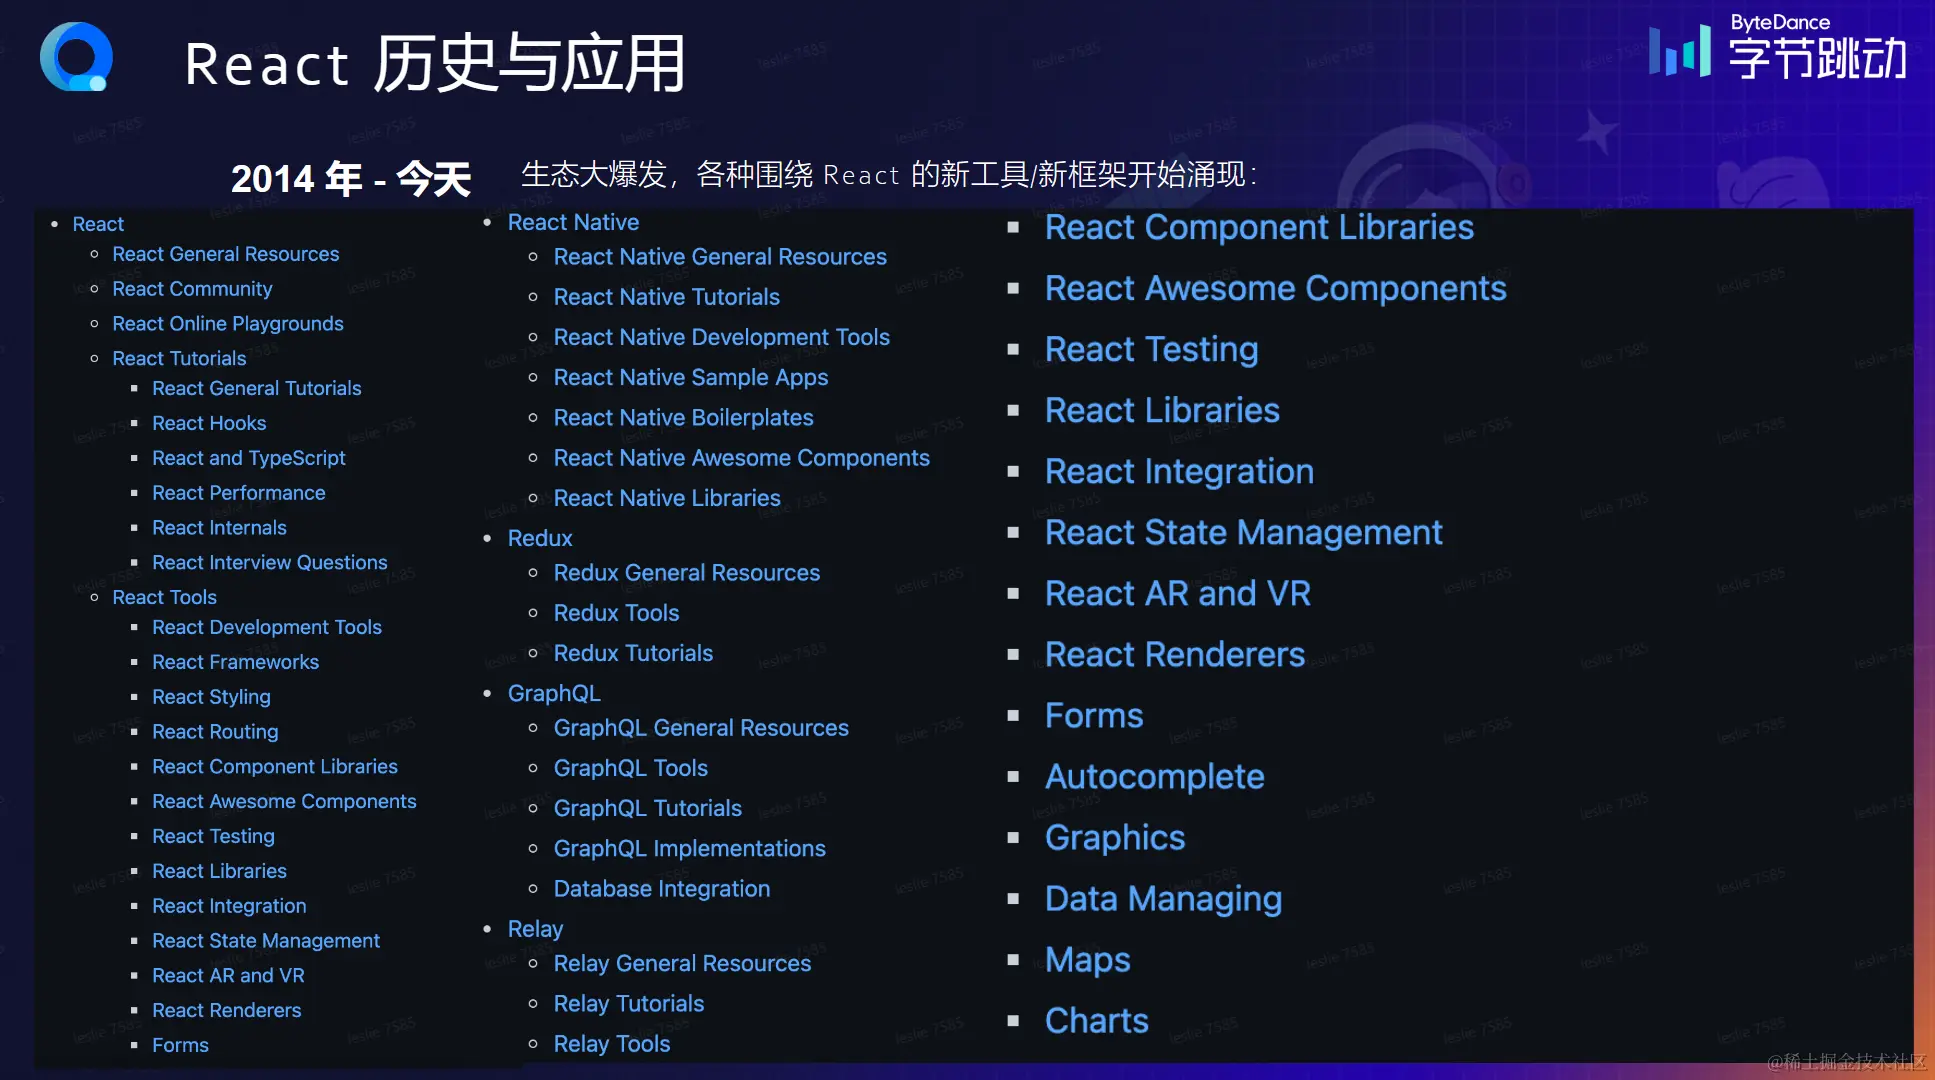Click the ByteDance logo icon
Screen dimensions: 1935x1080
point(1679,52)
